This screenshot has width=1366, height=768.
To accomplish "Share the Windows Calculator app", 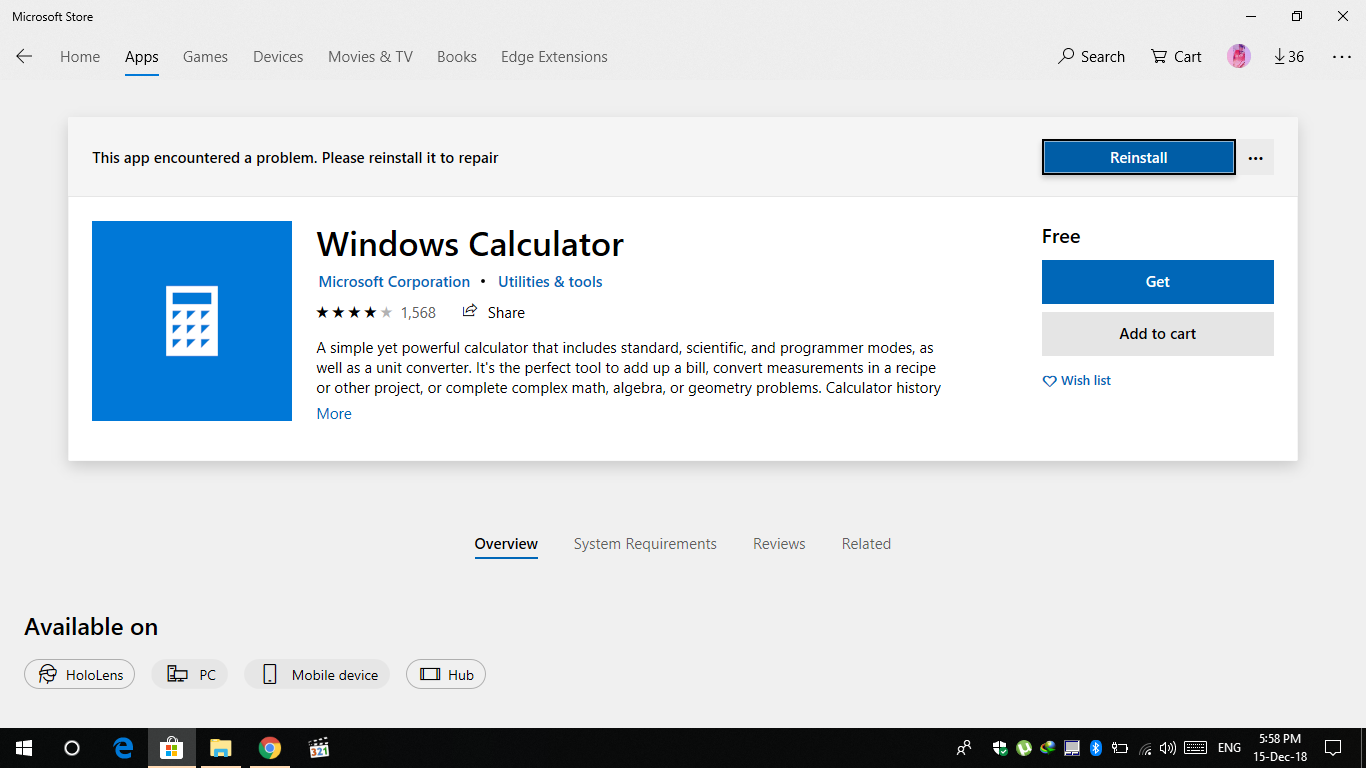I will click(493, 312).
